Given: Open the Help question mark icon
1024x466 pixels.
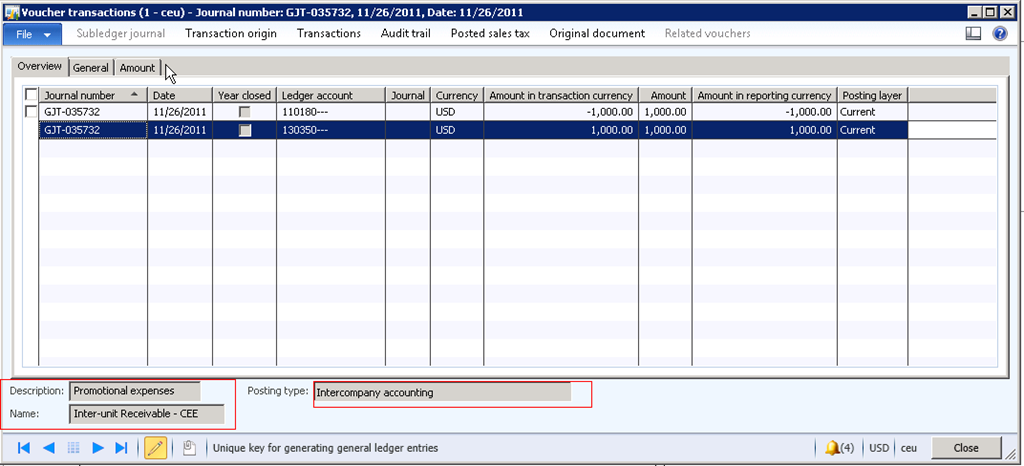Looking at the screenshot, I should (999, 33).
